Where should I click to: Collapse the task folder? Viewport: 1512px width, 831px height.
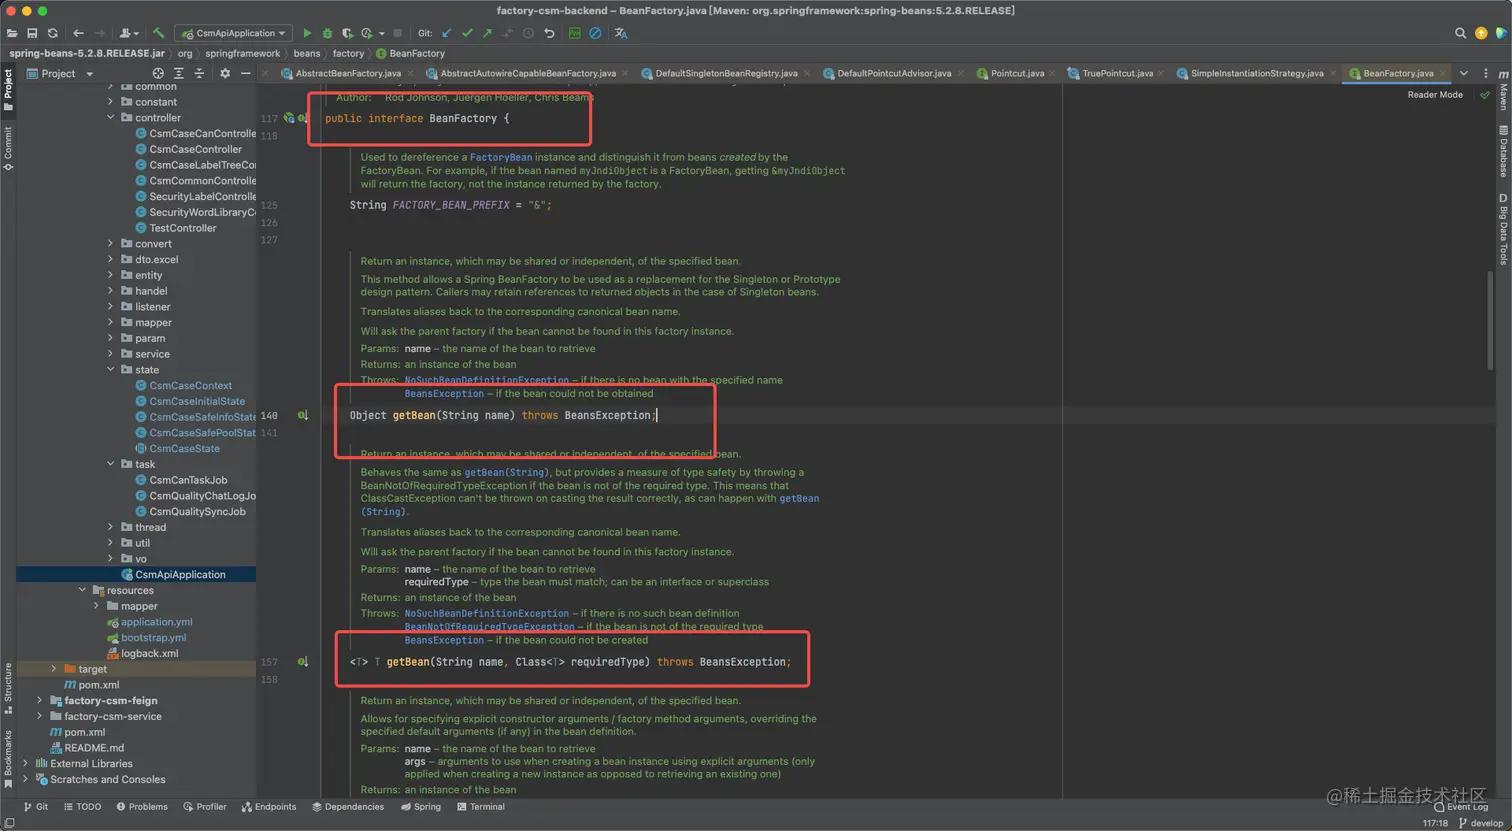(111, 464)
